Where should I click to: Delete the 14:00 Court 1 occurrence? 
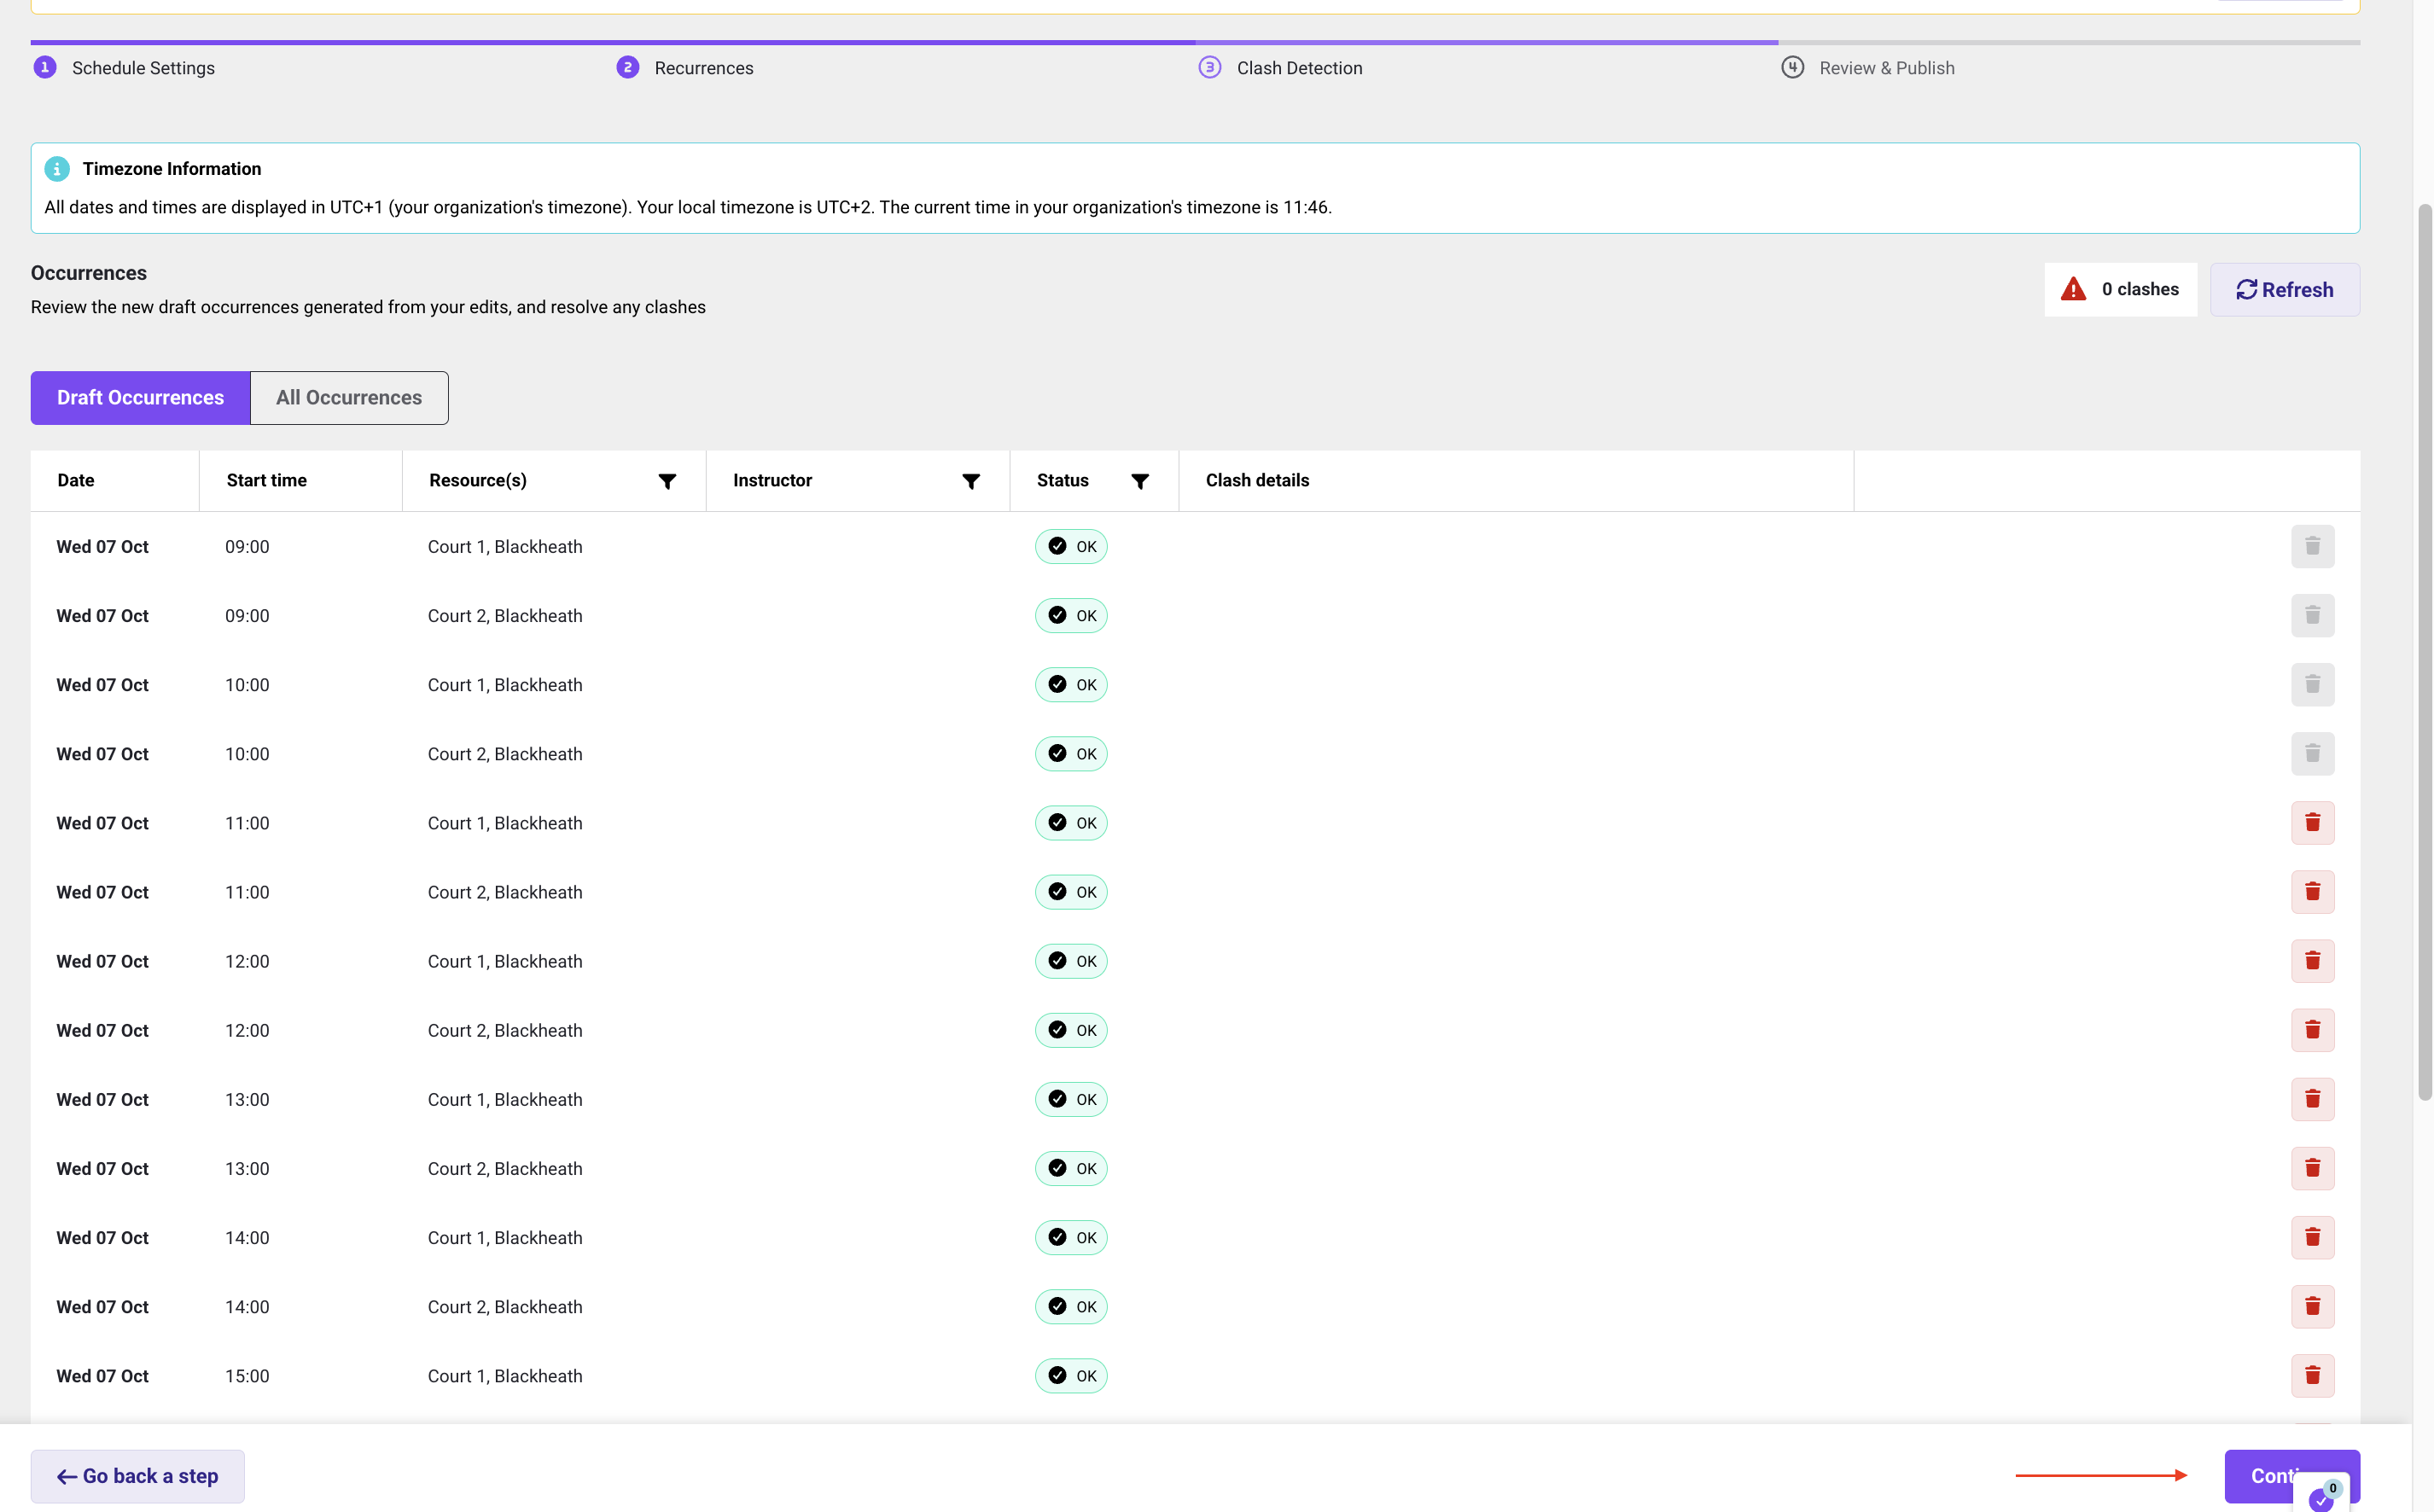click(2312, 1237)
